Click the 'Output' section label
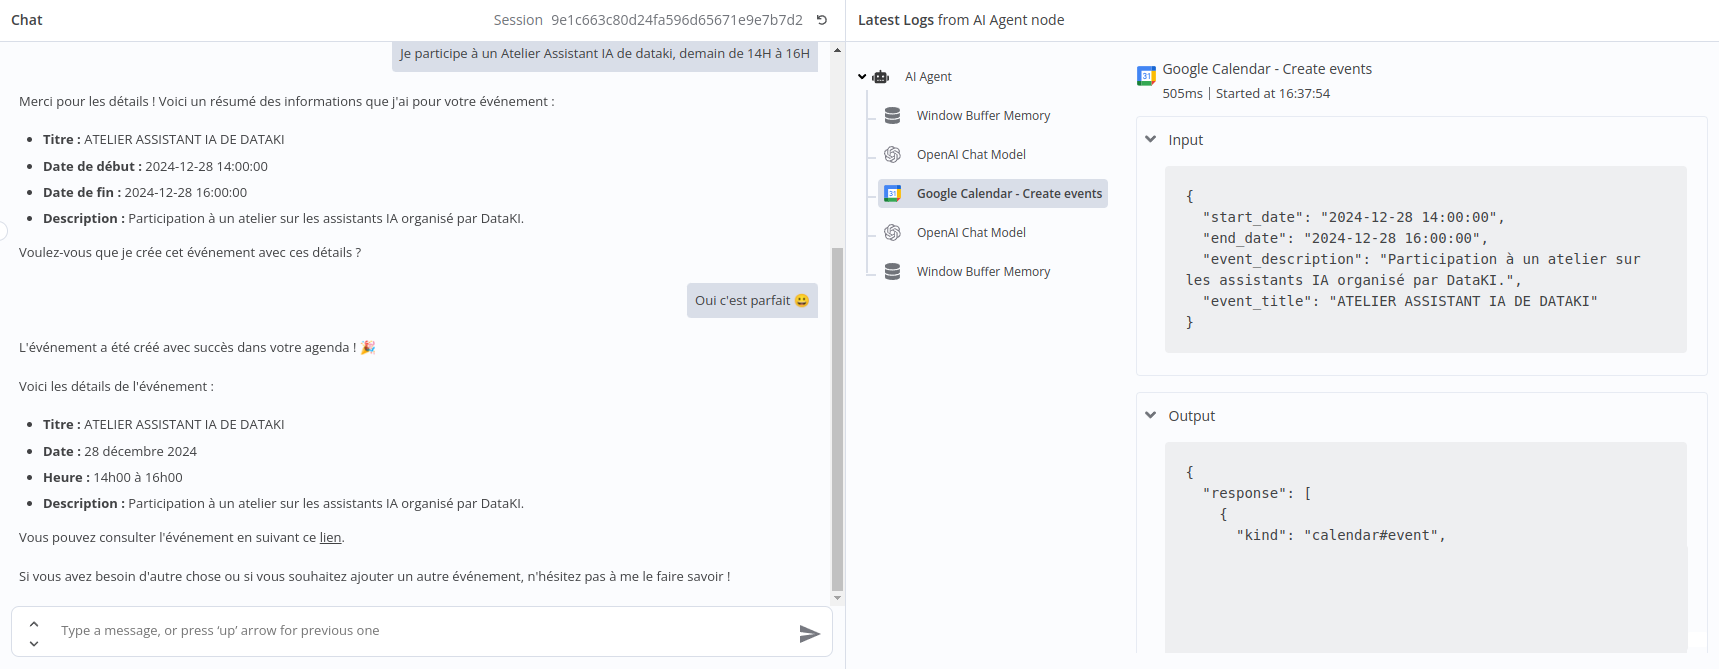The height and width of the screenshot is (669, 1719). coord(1191,416)
